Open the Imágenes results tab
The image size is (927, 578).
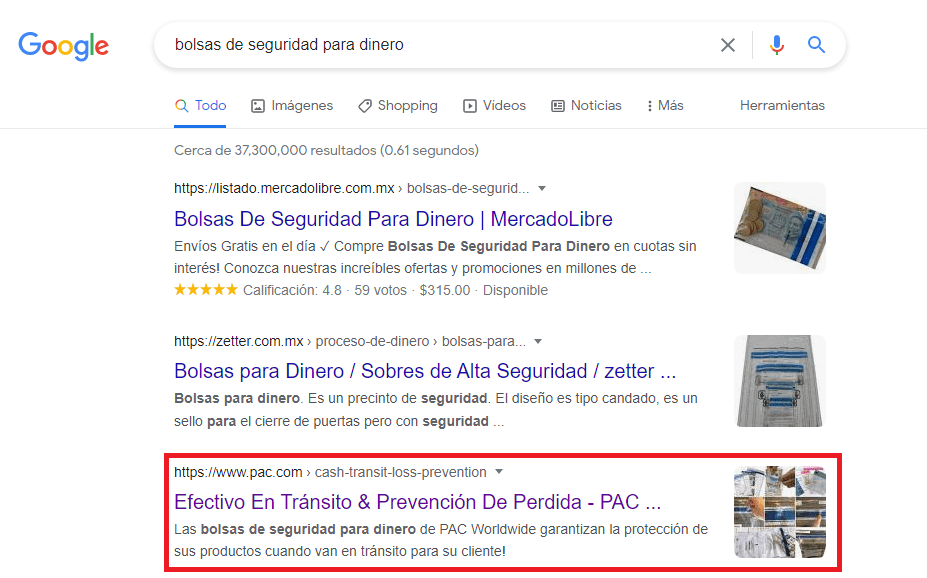coord(292,105)
